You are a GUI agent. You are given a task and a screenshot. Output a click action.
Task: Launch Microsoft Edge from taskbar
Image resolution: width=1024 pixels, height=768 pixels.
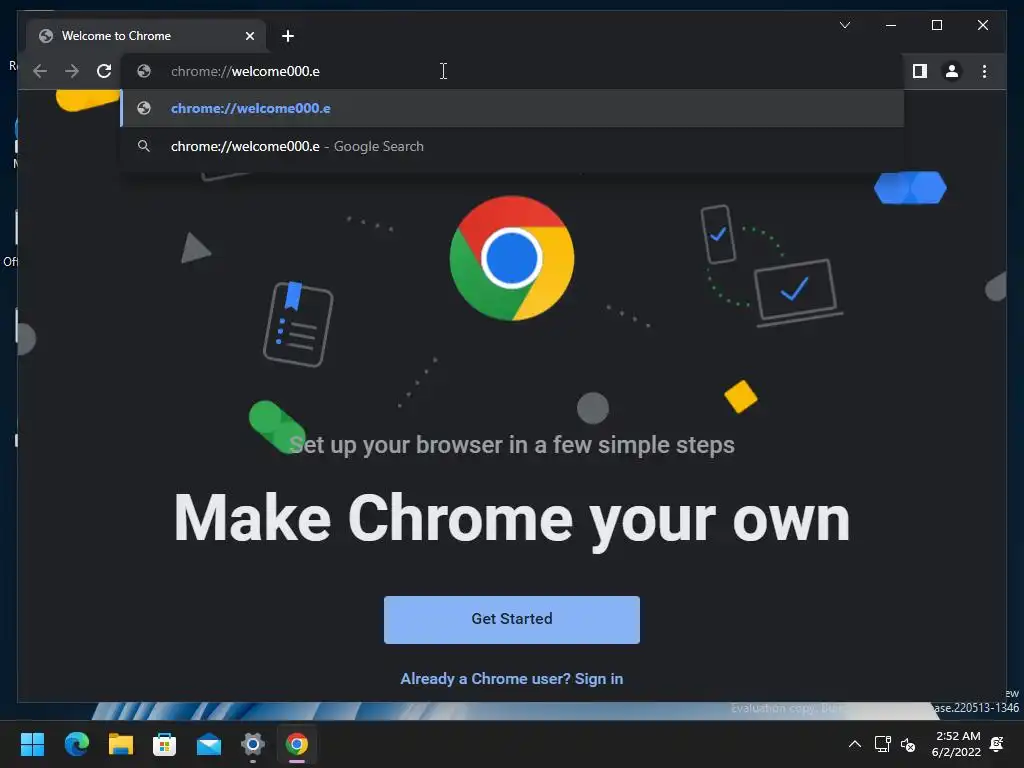[x=76, y=744]
